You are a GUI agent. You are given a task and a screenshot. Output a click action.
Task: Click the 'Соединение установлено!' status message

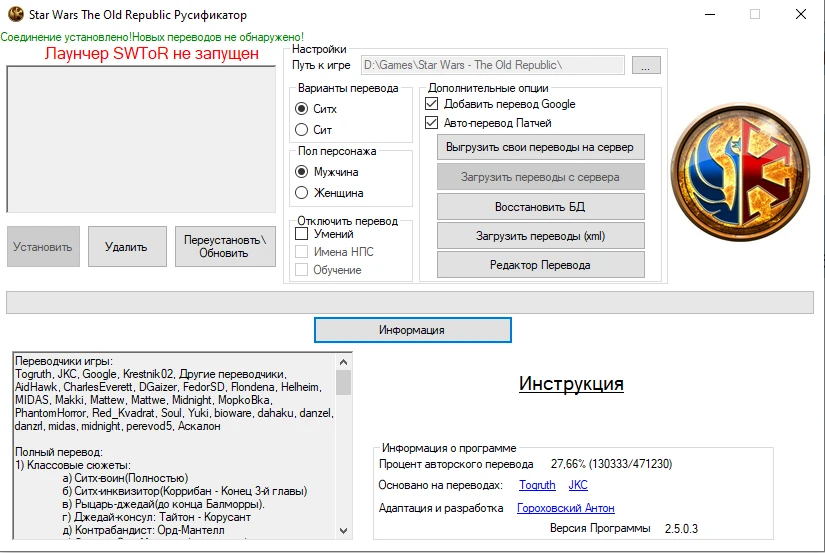tap(66, 37)
